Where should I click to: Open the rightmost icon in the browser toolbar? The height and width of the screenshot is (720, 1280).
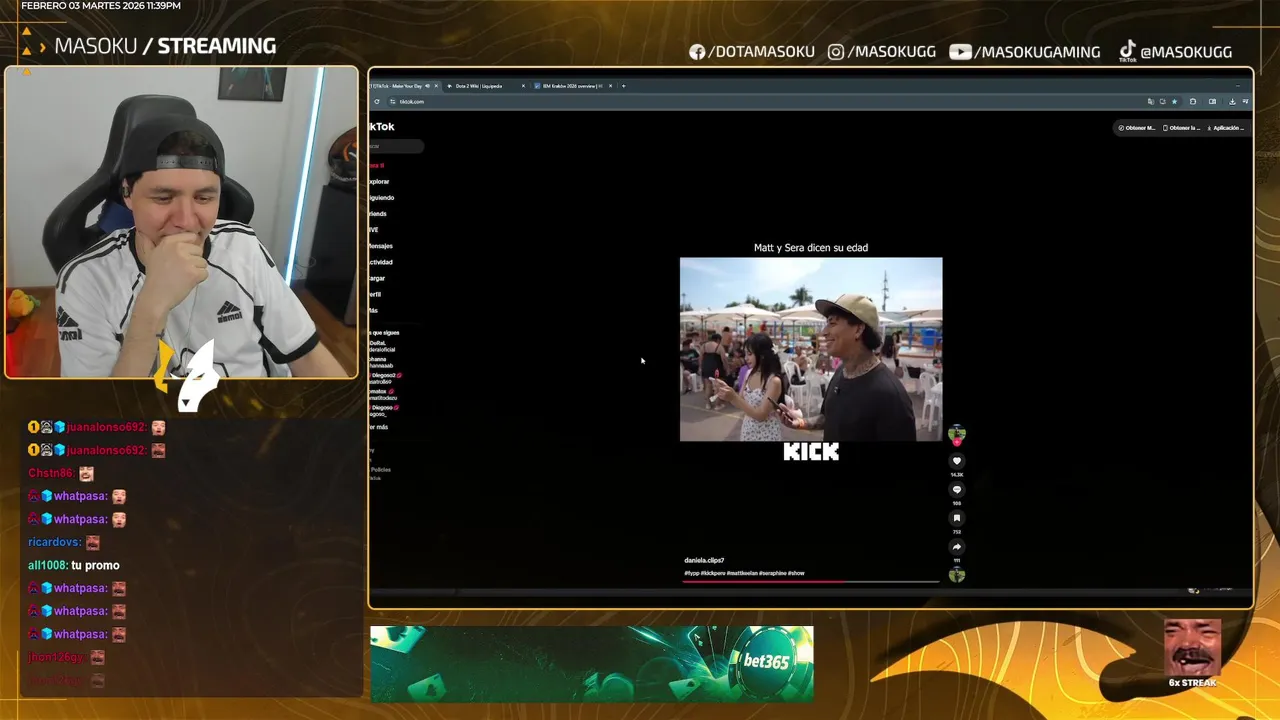pos(1245,101)
